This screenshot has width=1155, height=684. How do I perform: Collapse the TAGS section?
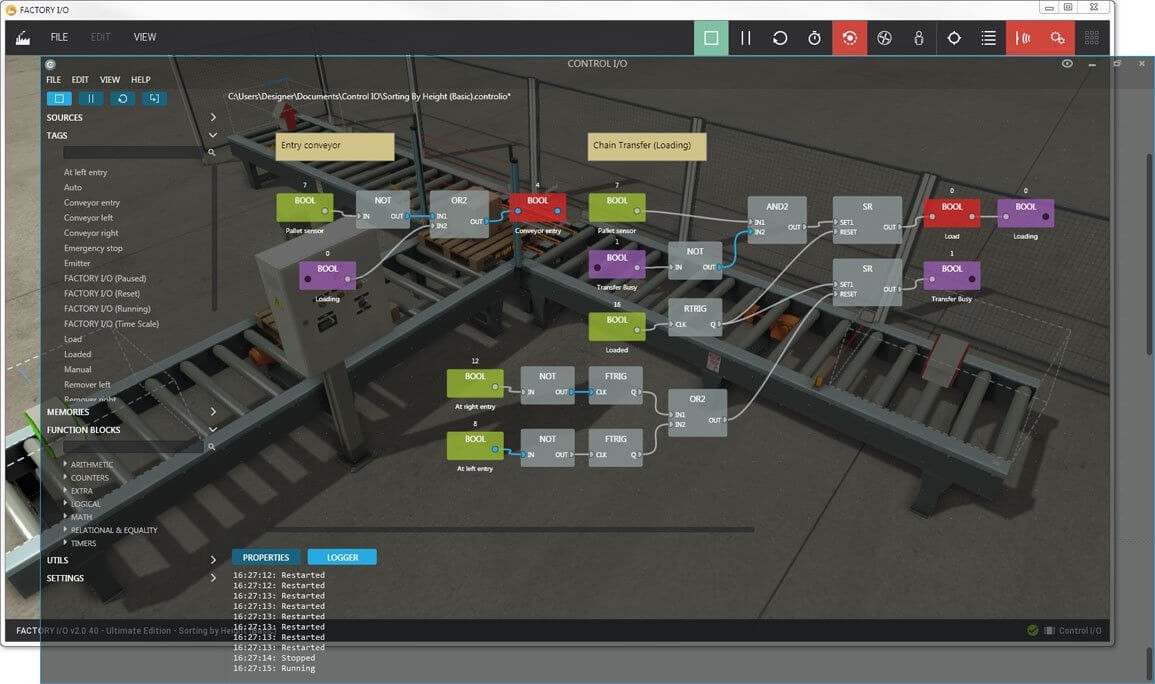click(x=212, y=134)
